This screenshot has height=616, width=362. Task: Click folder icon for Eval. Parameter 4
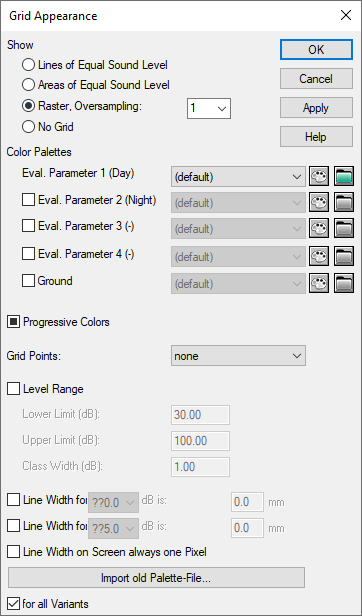[344, 256]
